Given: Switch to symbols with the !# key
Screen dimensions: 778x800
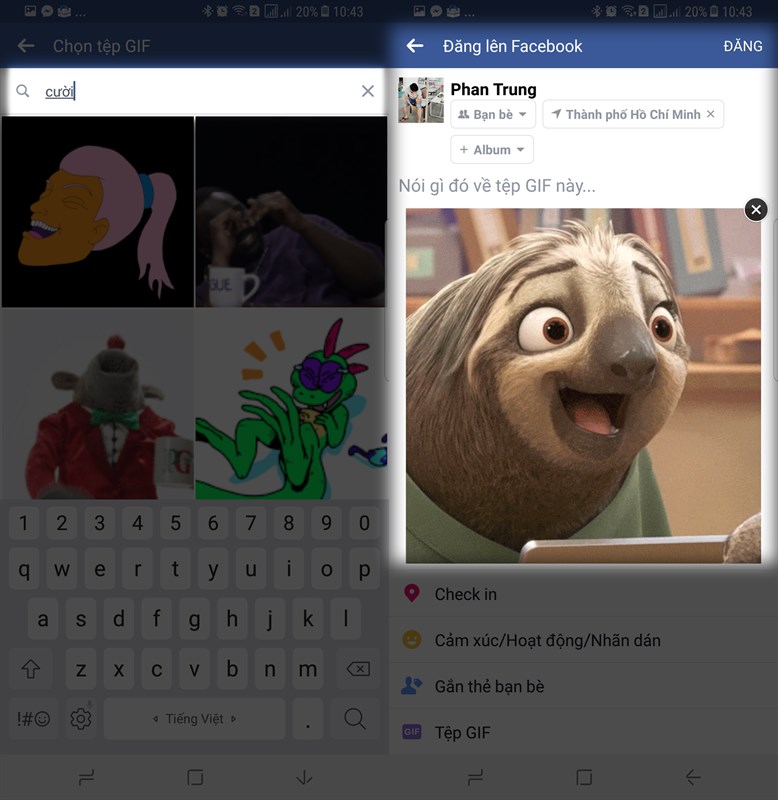Looking at the screenshot, I should point(33,718).
